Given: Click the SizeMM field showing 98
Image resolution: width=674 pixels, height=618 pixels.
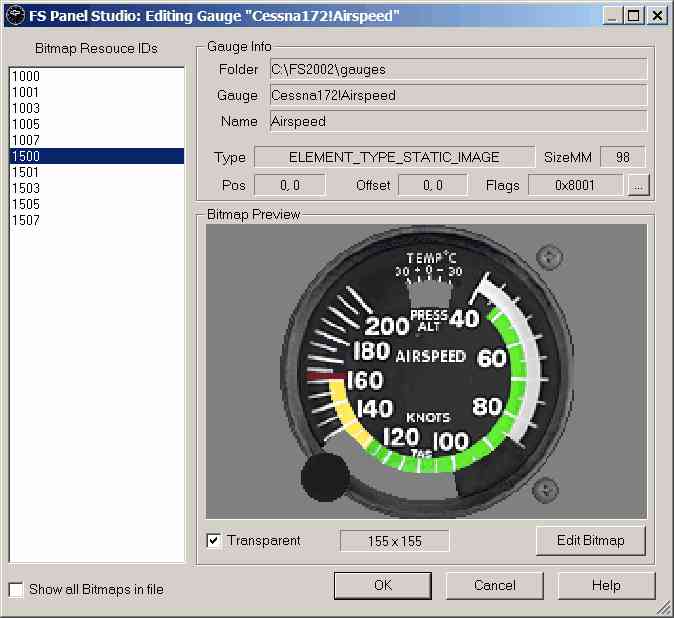Looking at the screenshot, I should pos(623,157).
